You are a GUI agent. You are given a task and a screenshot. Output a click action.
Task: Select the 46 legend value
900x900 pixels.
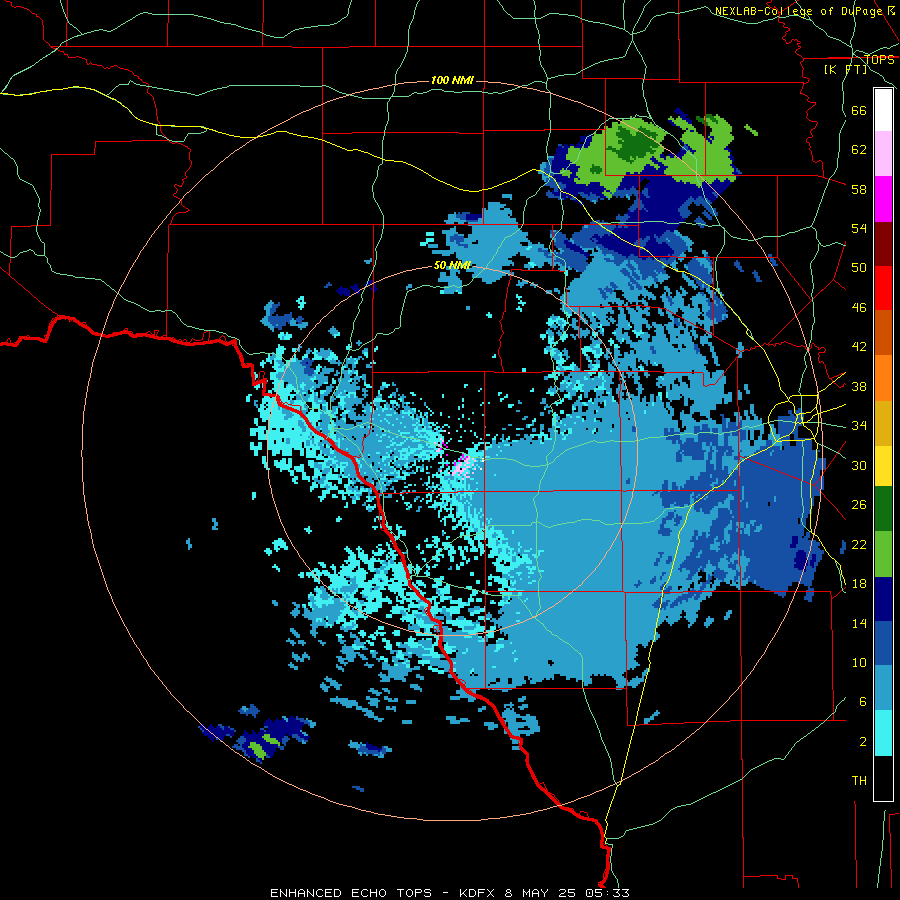859,308
